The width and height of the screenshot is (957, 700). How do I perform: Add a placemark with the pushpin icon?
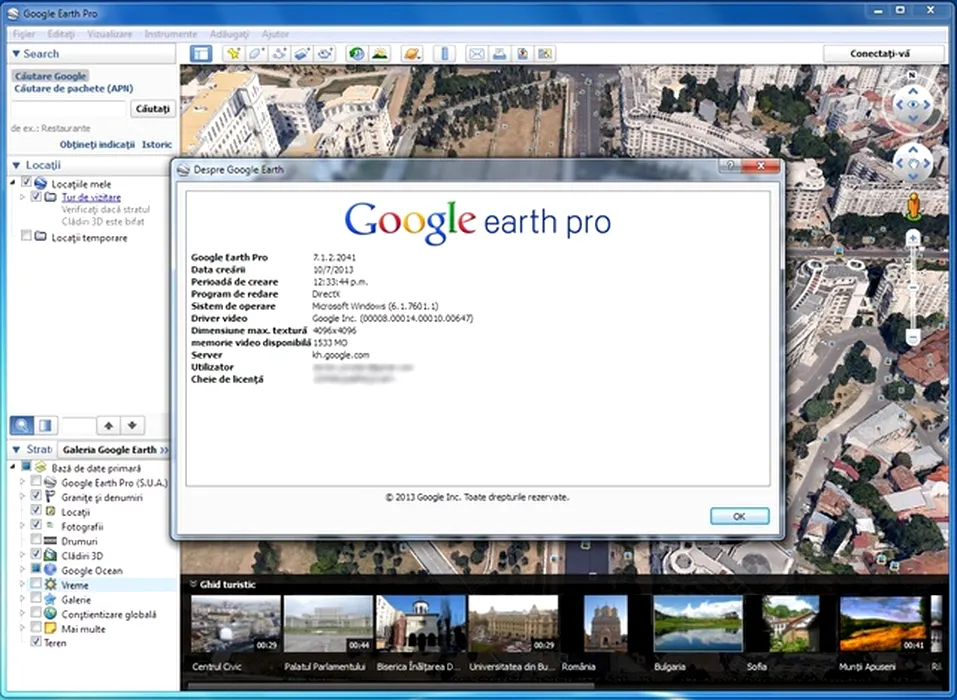233,54
